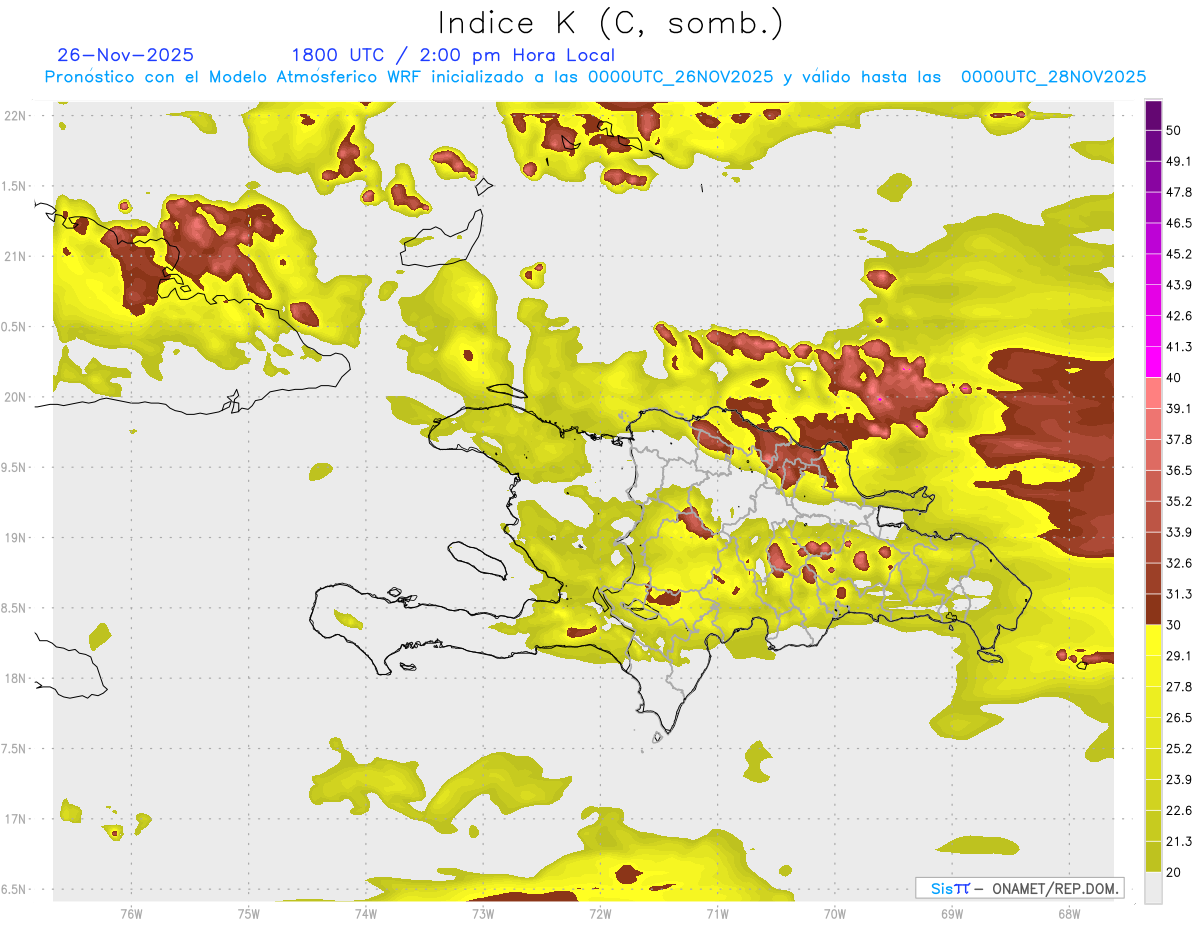The image size is (1200, 927).
Task: Click latitude axis label '21N'
Action: pyautogui.click(x=15, y=256)
